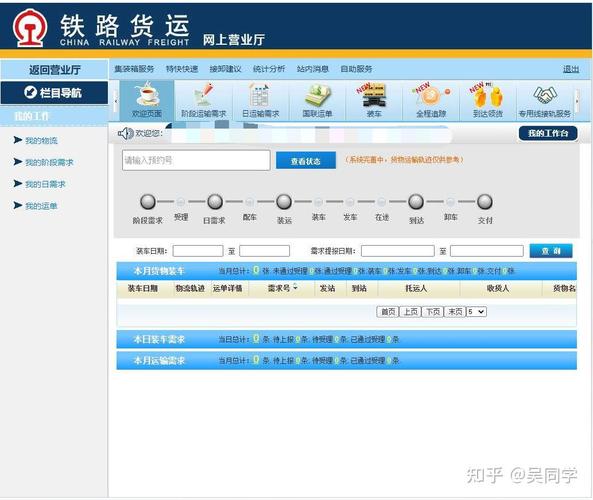Screen dimensions: 593x500
Task: Focus the 需求提报日期 end date field
Action: tap(487, 251)
